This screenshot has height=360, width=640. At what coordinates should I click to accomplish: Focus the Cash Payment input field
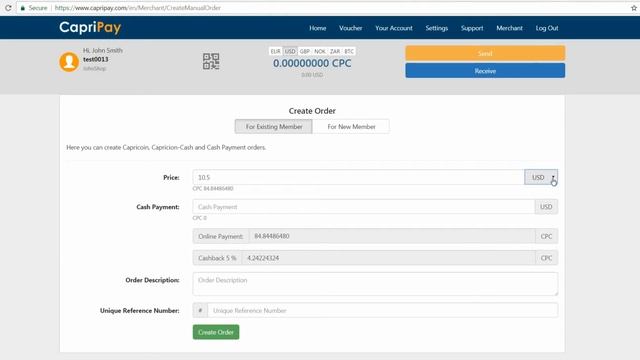coord(364,207)
